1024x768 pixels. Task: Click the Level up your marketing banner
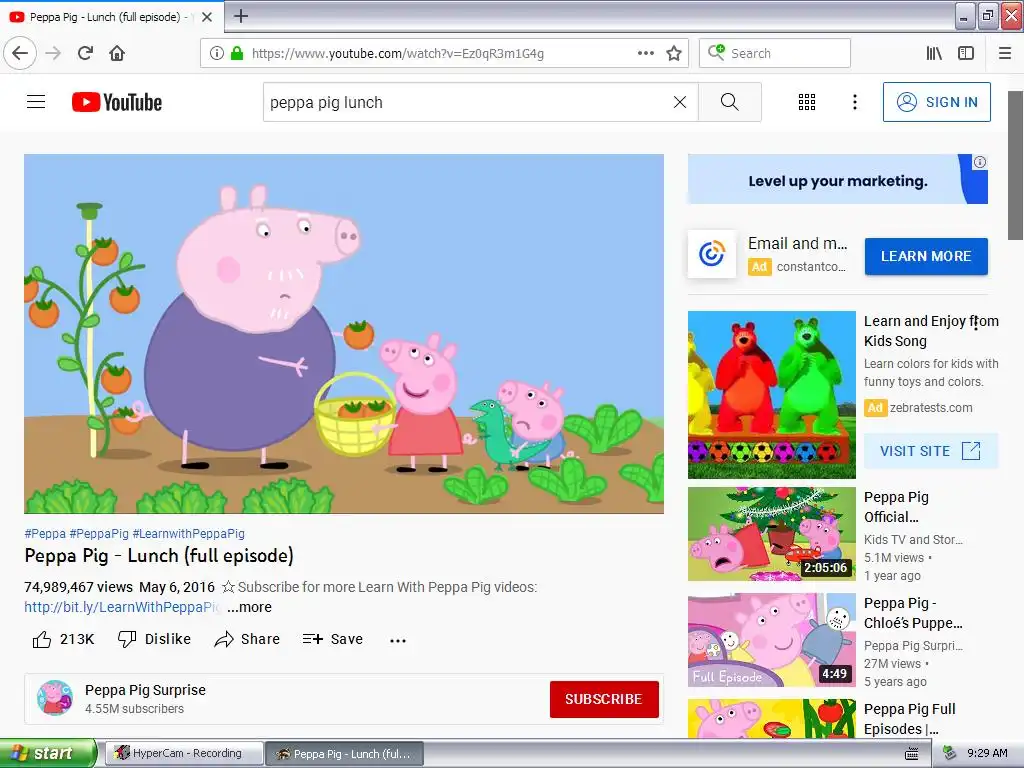(838, 180)
